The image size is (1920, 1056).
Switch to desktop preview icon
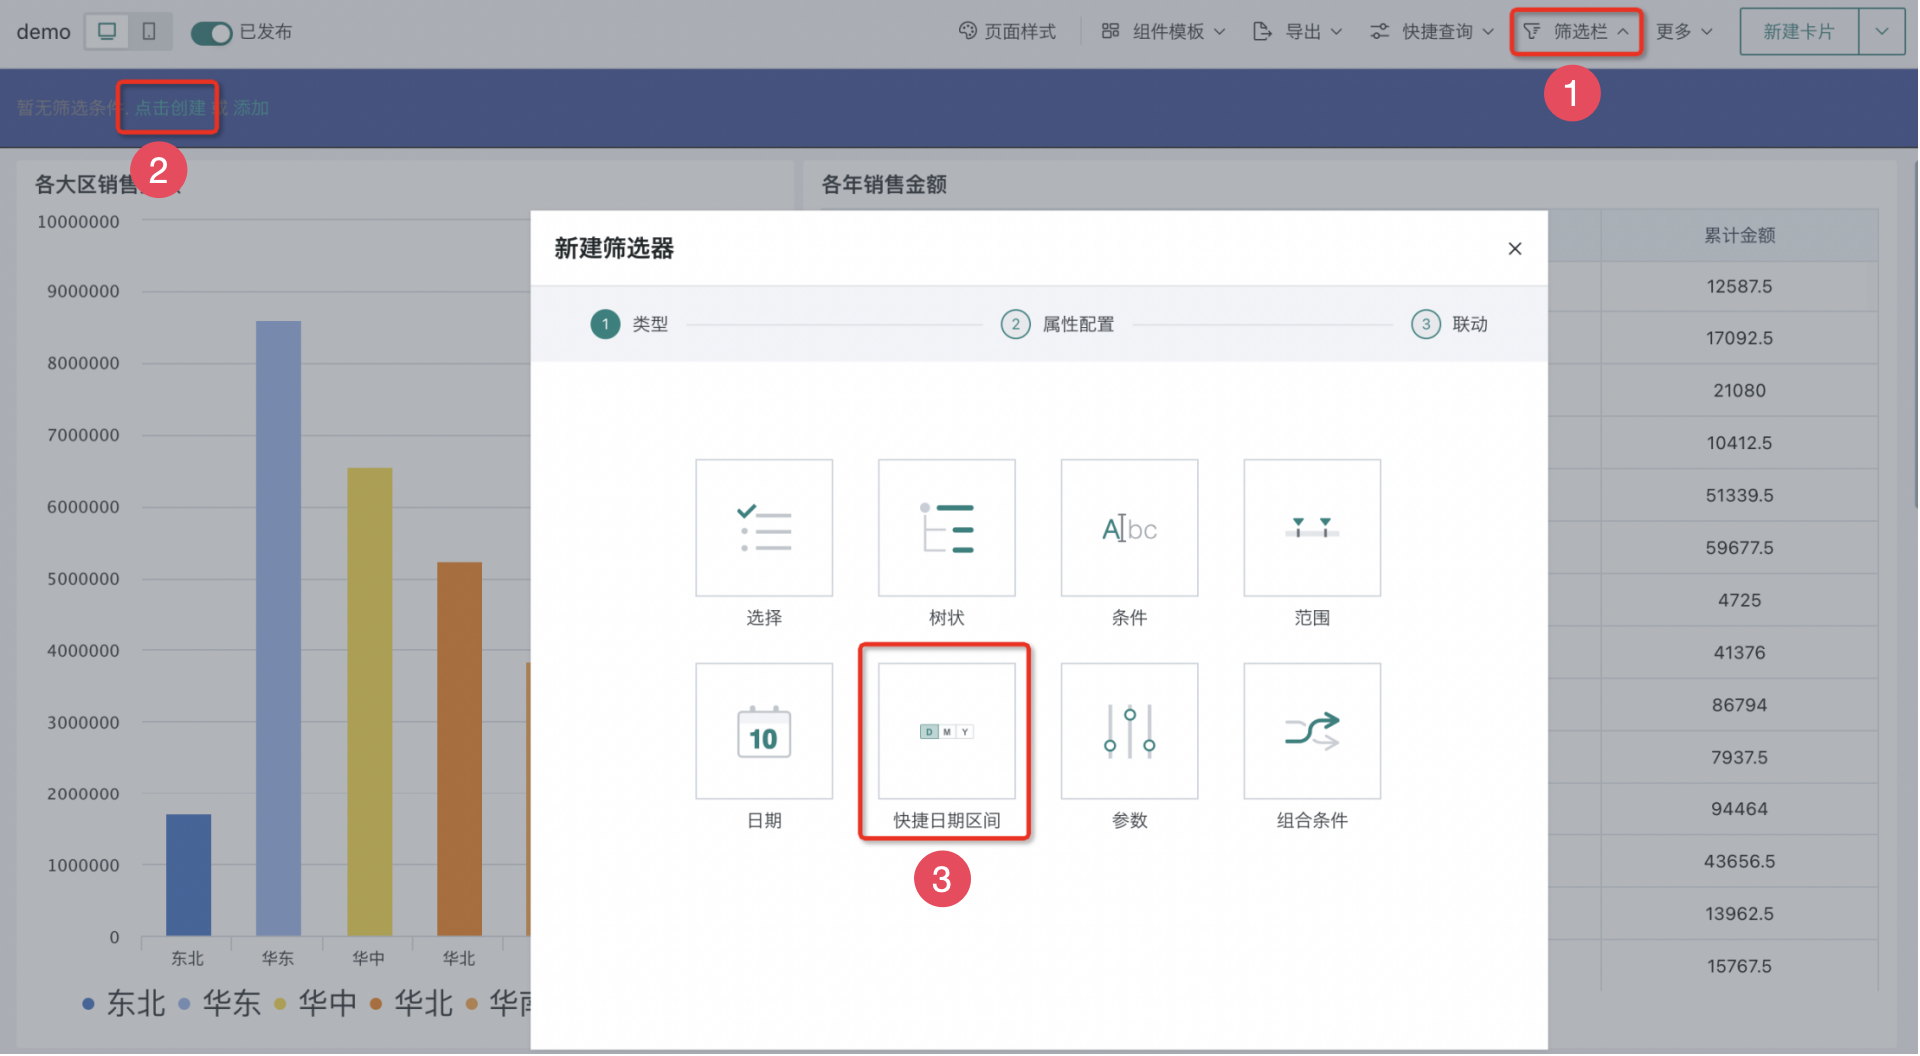[x=107, y=31]
